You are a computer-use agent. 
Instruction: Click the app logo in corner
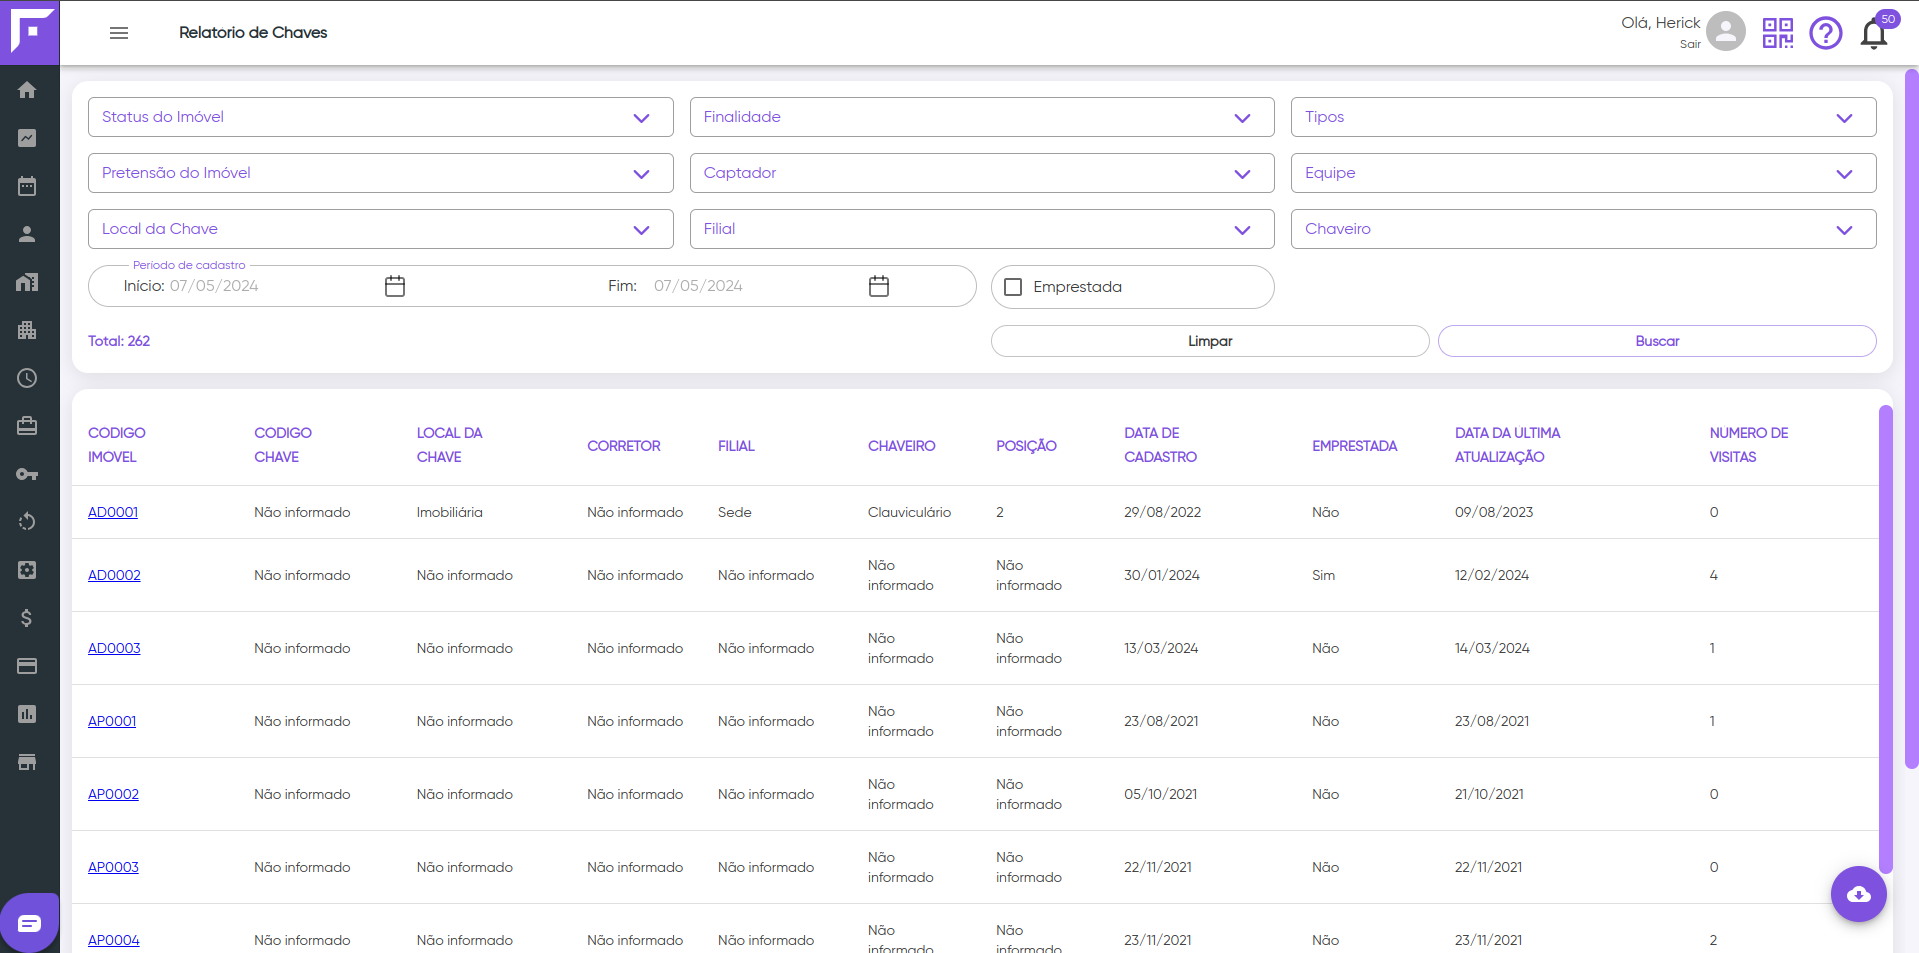tap(30, 32)
